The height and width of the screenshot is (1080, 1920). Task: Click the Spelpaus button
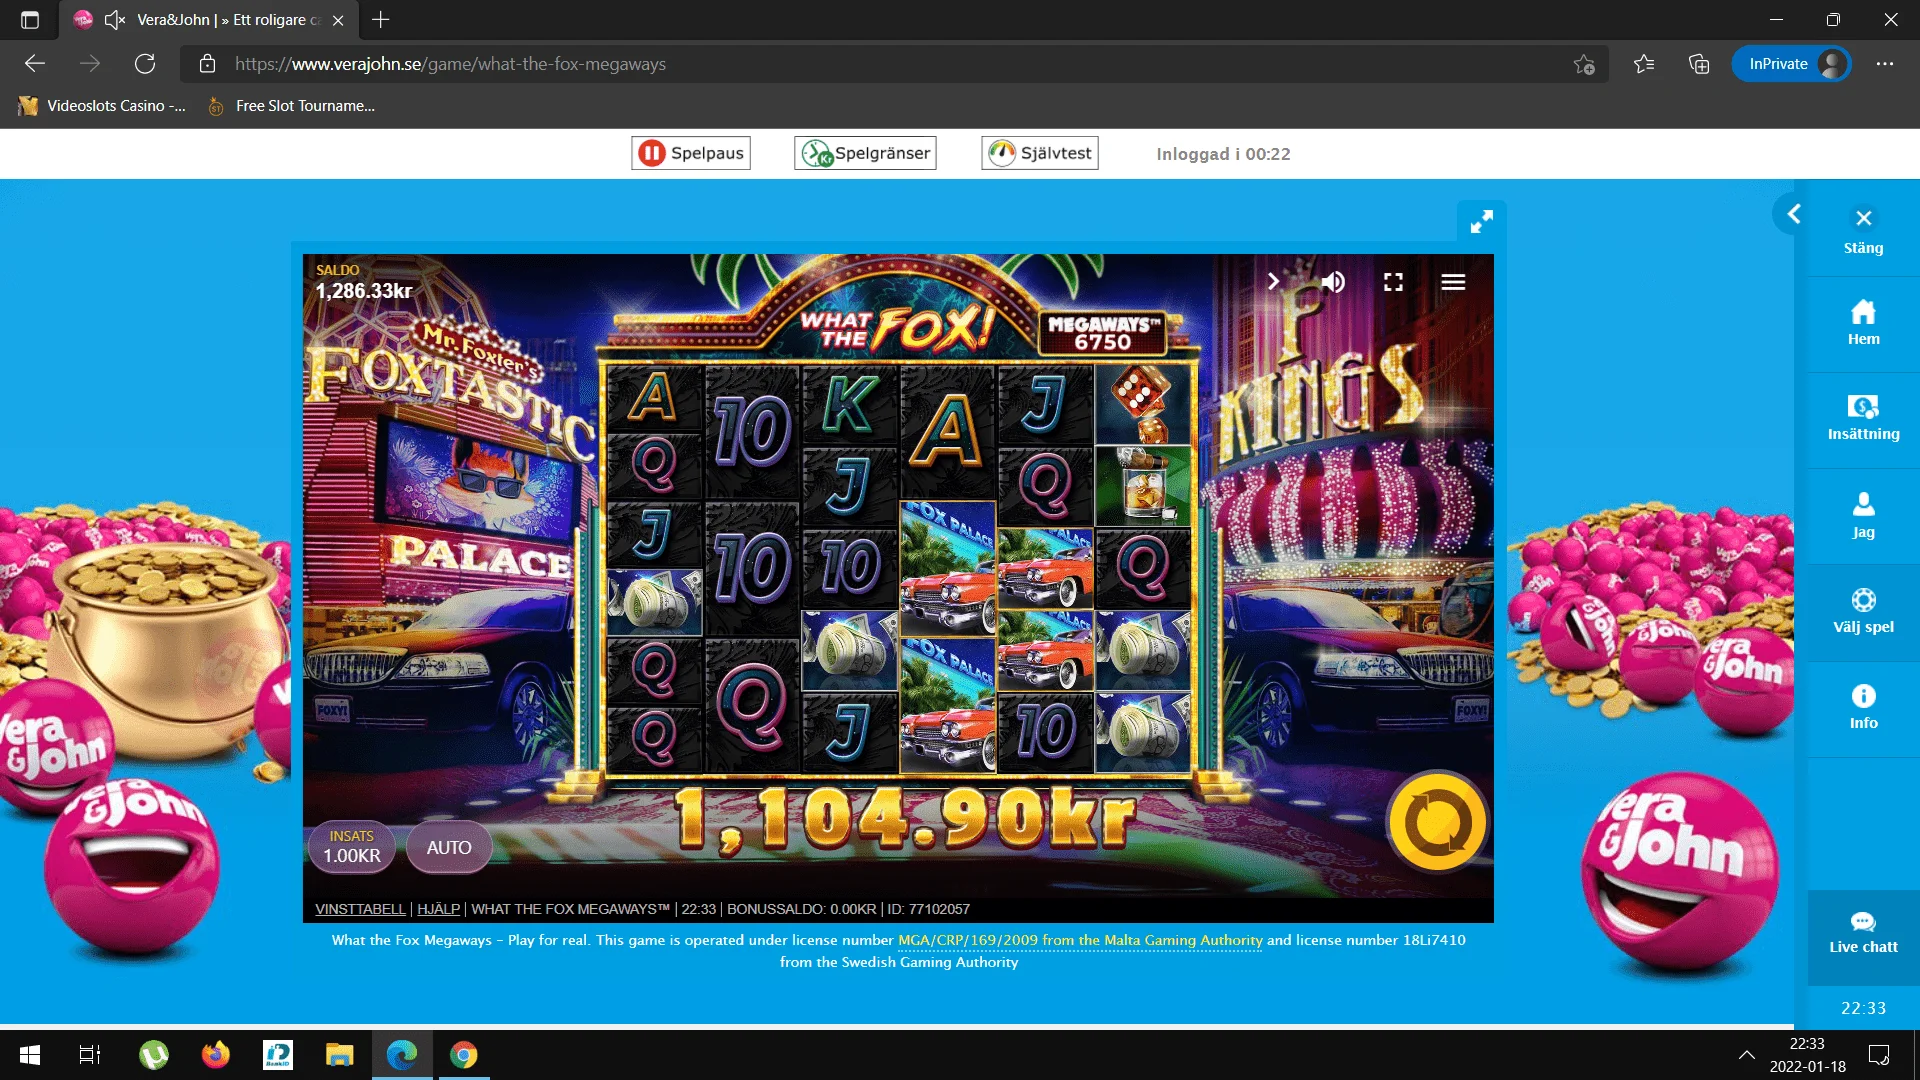tap(691, 153)
